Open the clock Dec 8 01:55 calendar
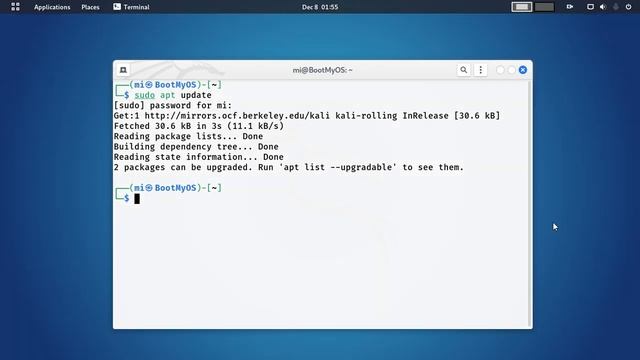Image resolution: width=640 pixels, height=360 pixels. (x=320, y=7)
